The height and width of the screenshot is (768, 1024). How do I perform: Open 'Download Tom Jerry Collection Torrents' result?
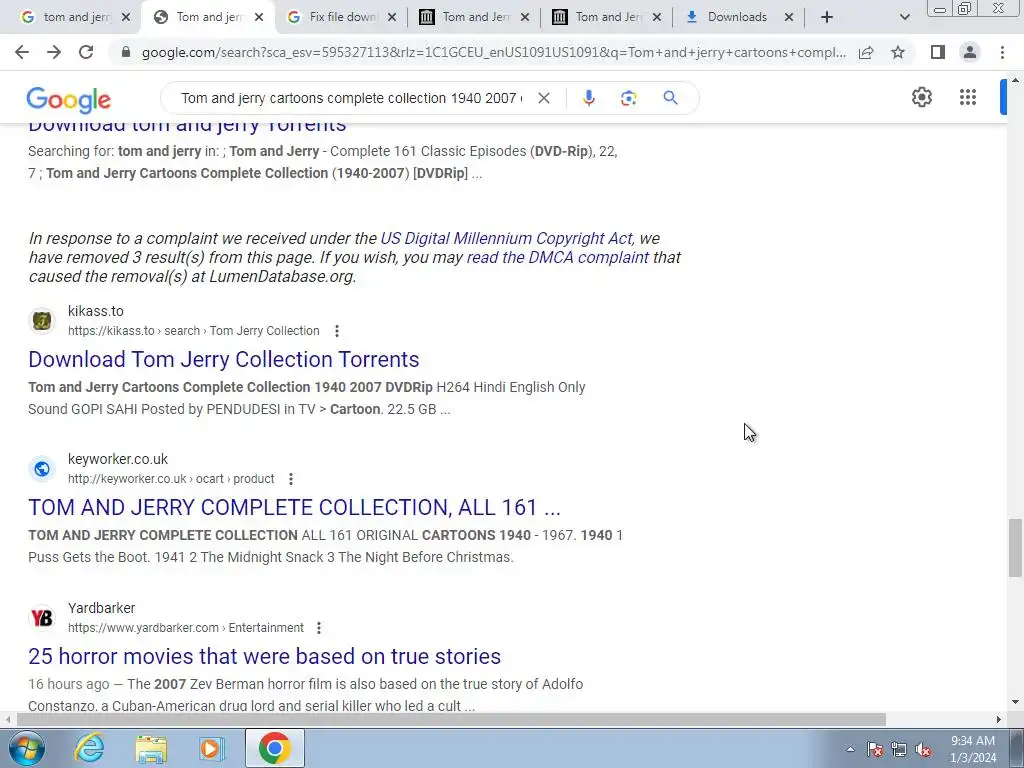(x=223, y=359)
